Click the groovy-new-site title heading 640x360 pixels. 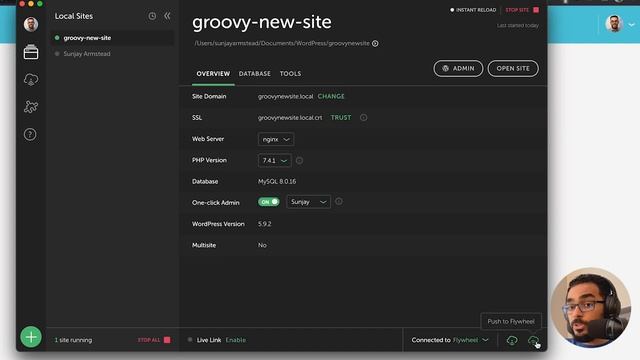262,22
